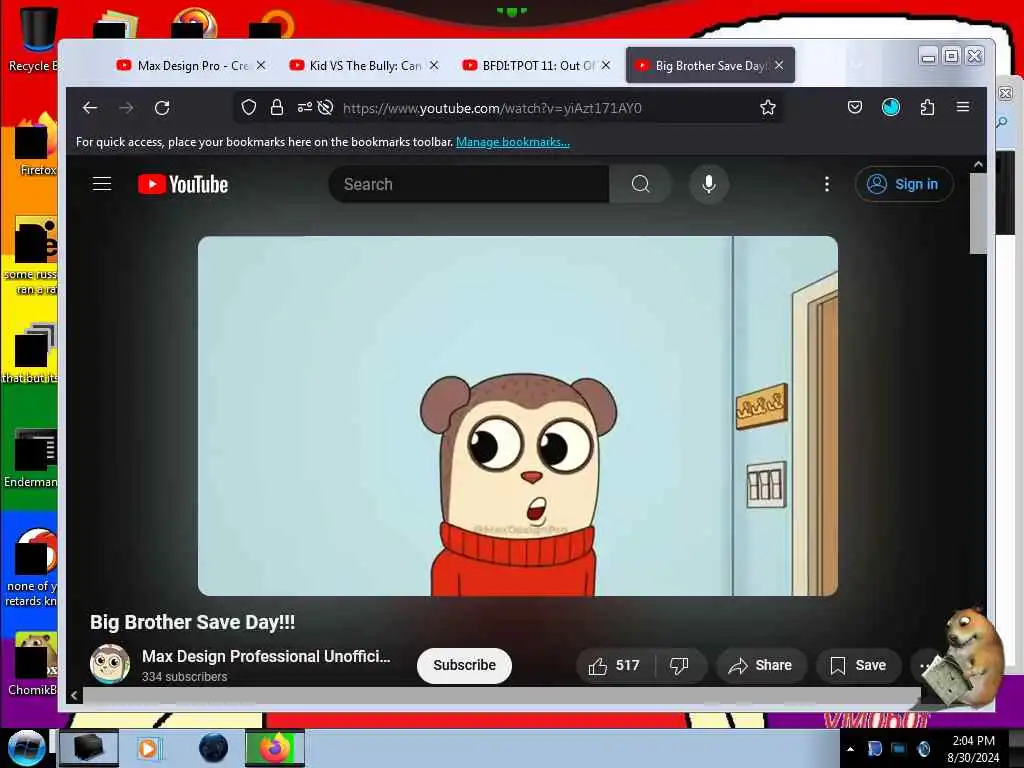
Task: Click the video title Big Brother Save Day!!!
Action: pyautogui.click(x=193, y=622)
